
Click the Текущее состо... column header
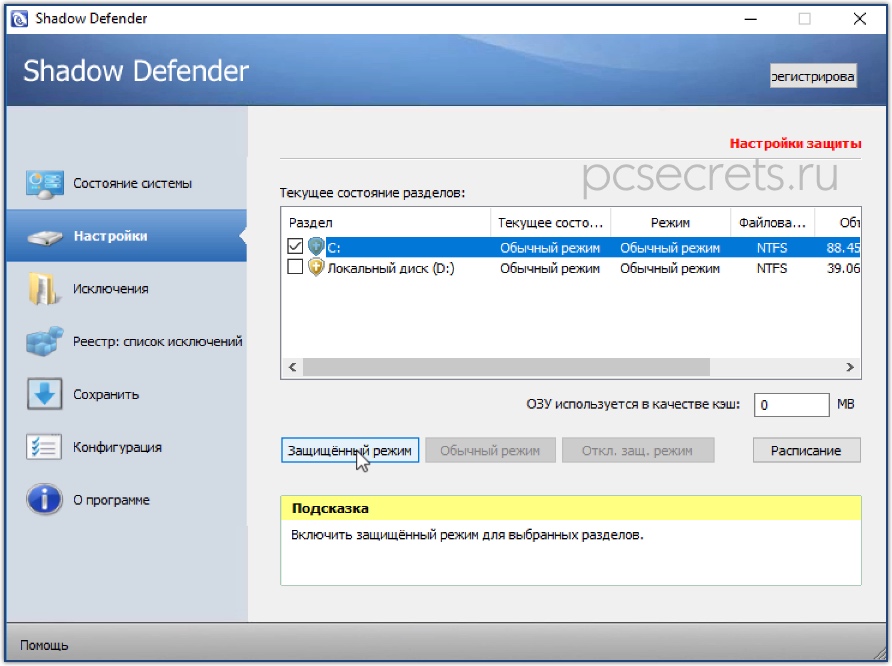pyautogui.click(x=550, y=222)
